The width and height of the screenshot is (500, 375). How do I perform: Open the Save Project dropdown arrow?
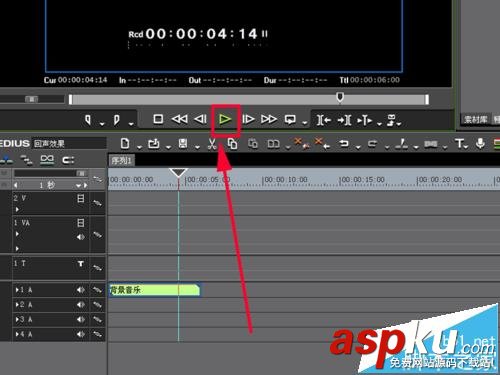197,147
